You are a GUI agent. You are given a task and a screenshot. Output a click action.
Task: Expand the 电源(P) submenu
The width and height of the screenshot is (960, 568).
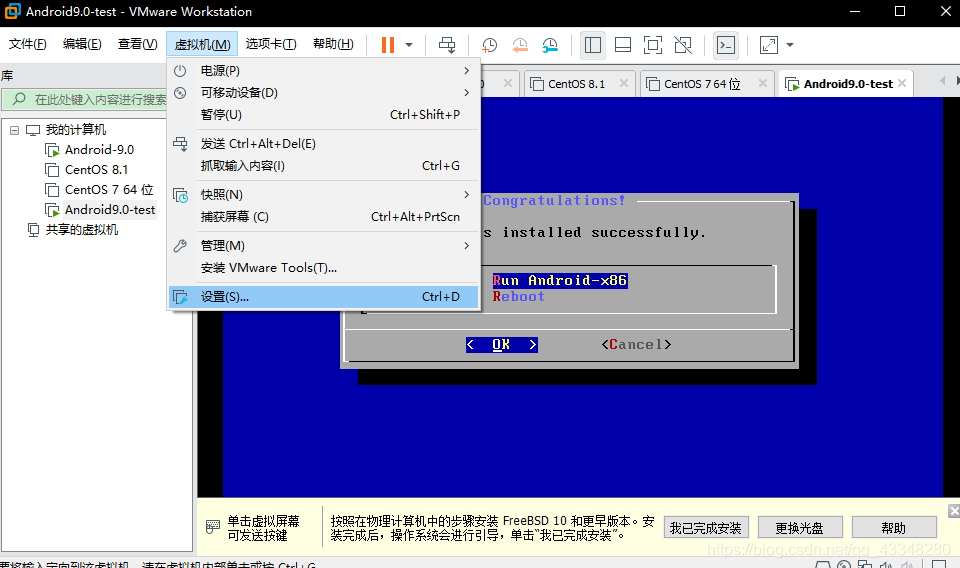tap(324, 71)
